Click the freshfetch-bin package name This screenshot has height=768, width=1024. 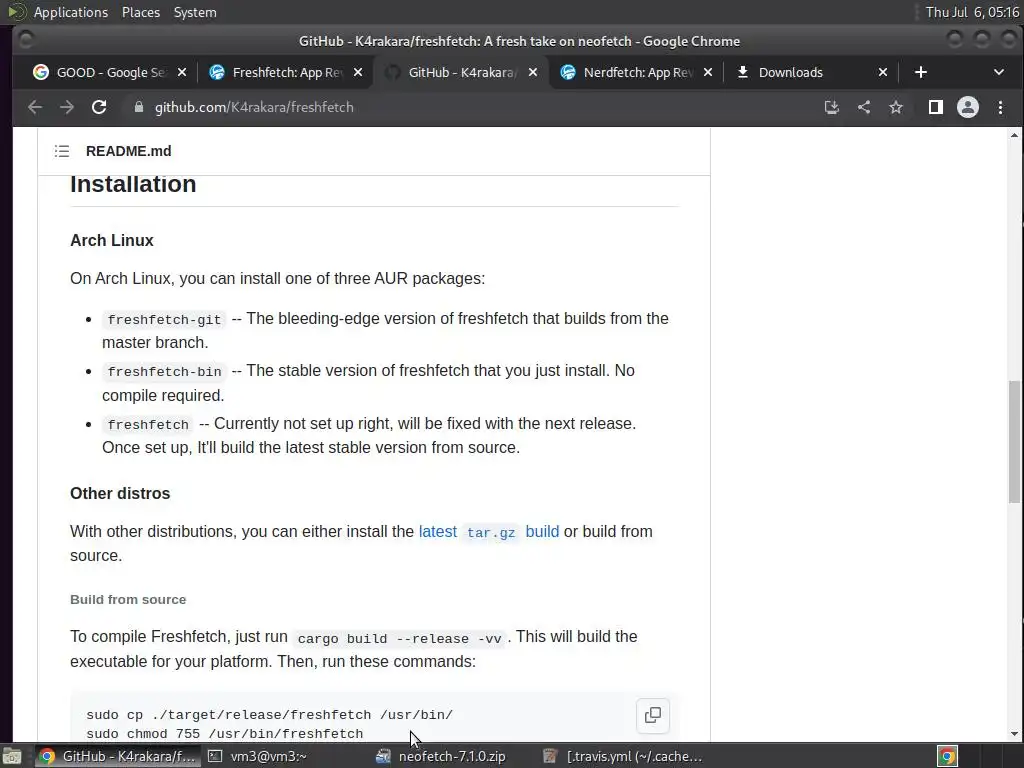[x=164, y=372]
